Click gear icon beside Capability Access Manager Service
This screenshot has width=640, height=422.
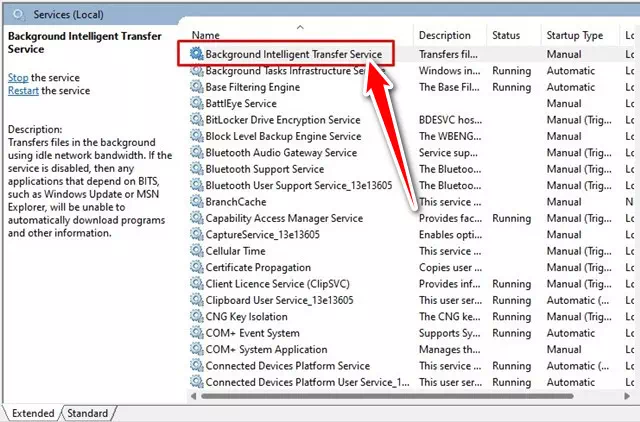196,218
